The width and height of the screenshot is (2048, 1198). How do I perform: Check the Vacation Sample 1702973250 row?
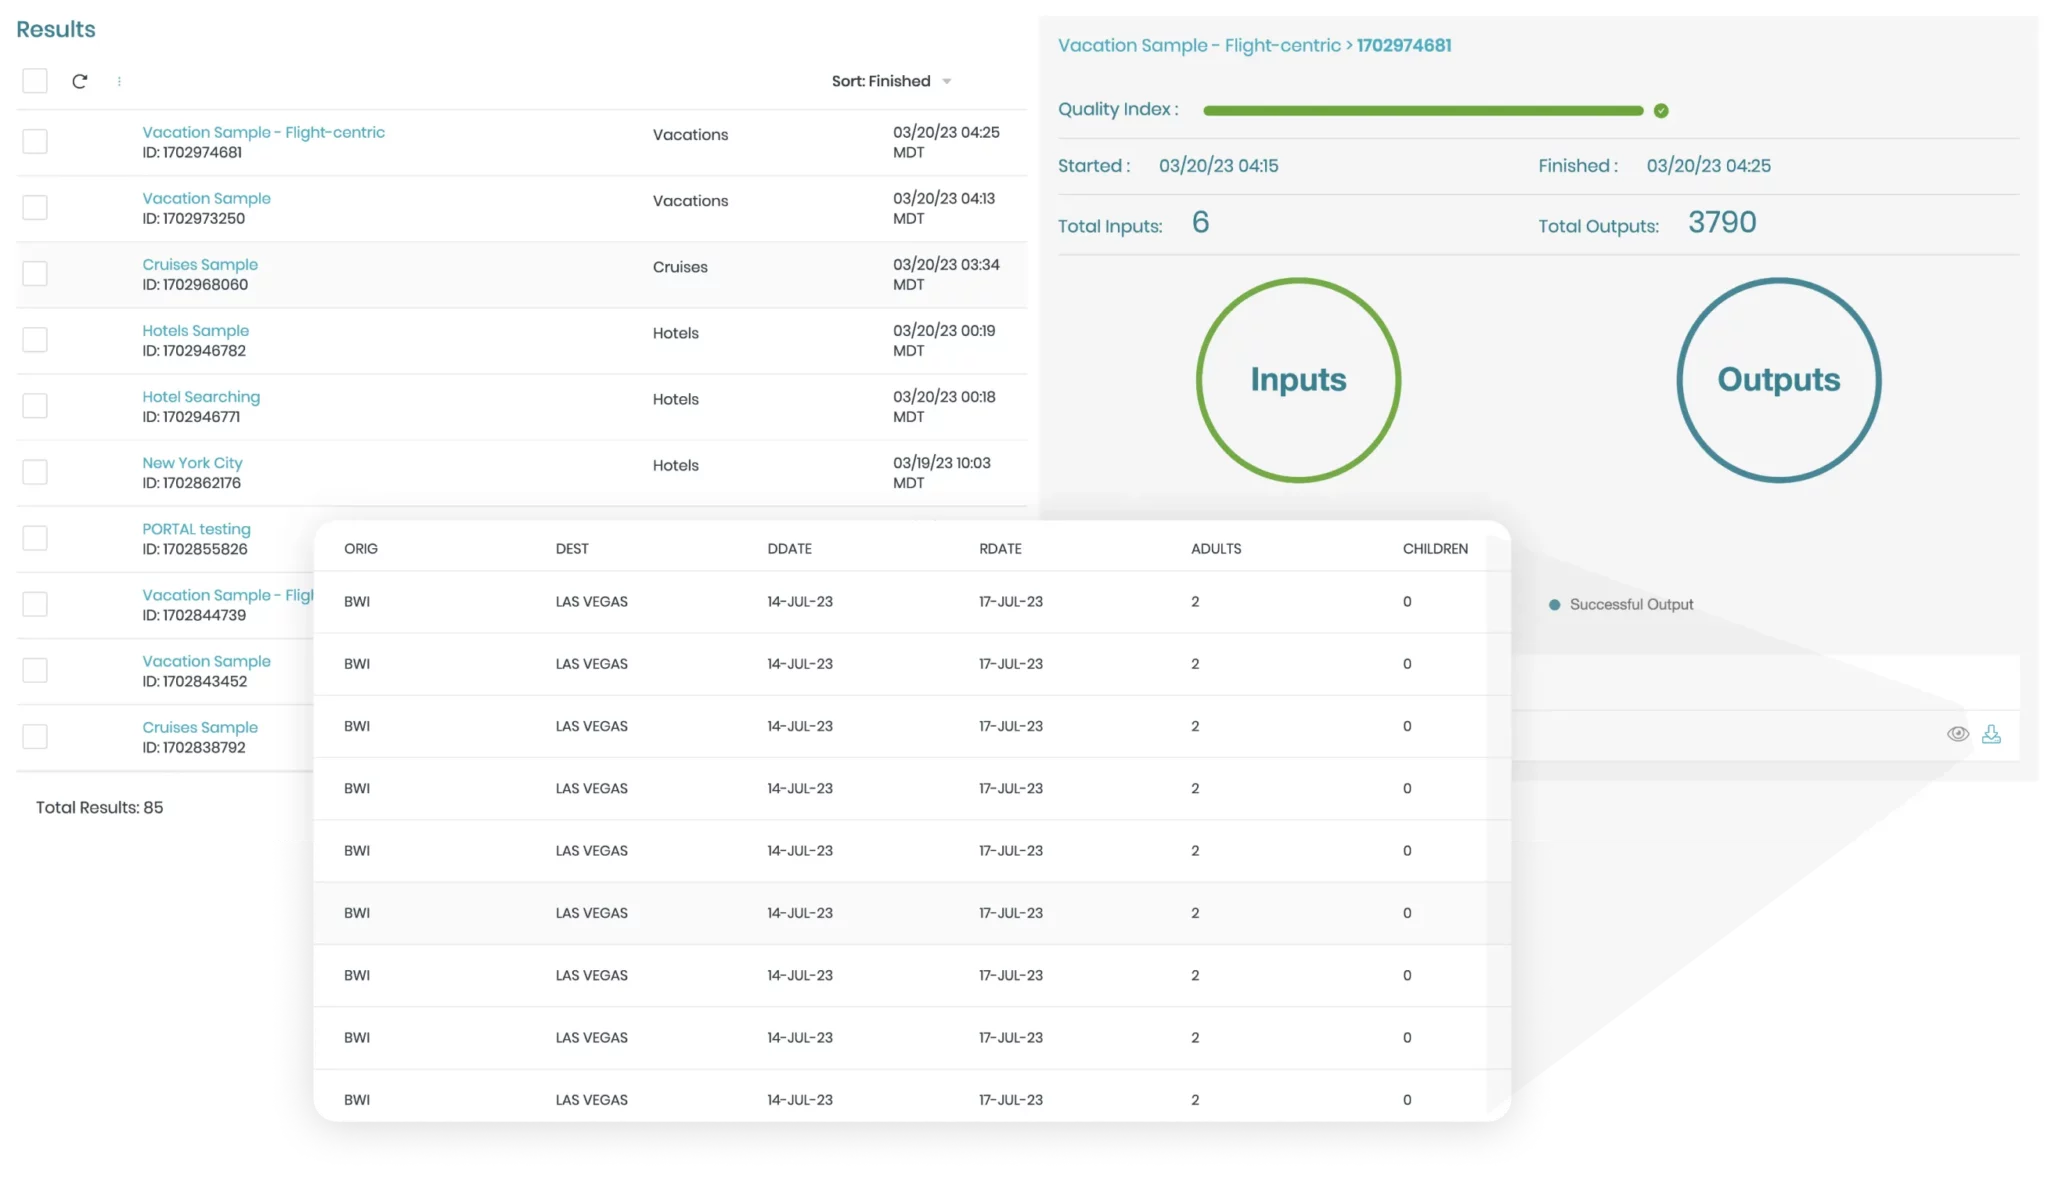[35, 207]
